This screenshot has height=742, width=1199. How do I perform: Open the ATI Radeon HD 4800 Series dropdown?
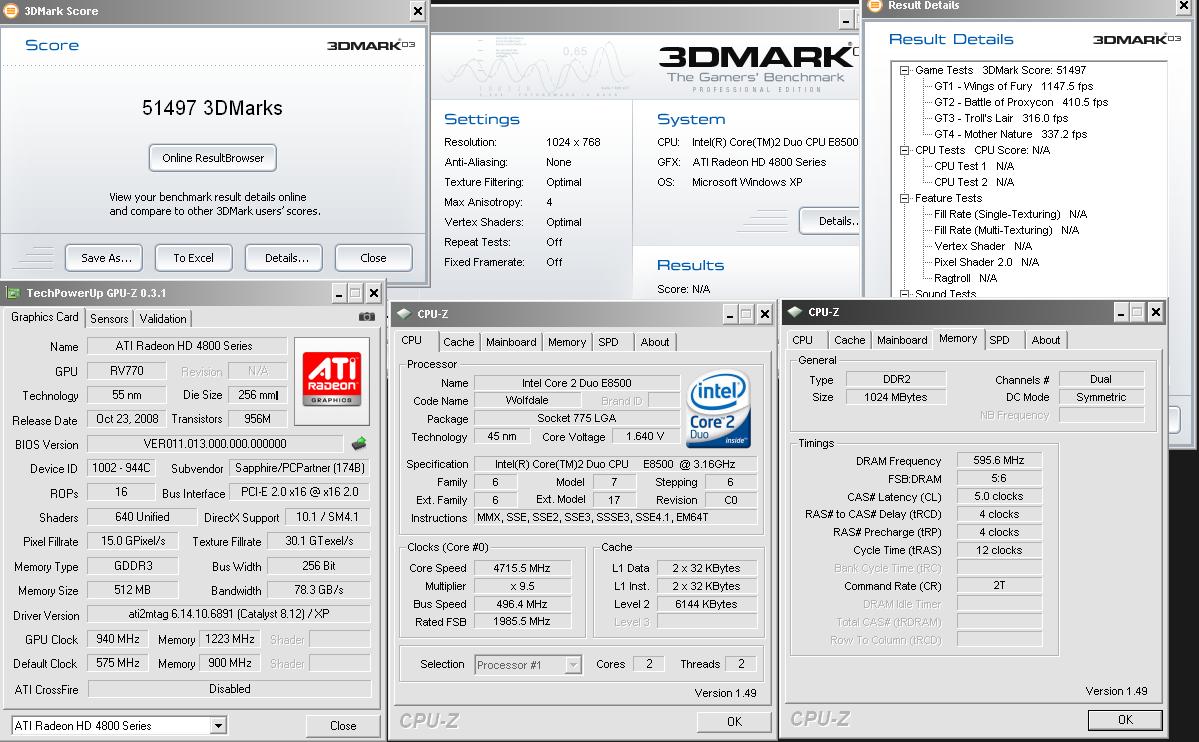tap(218, 725)
